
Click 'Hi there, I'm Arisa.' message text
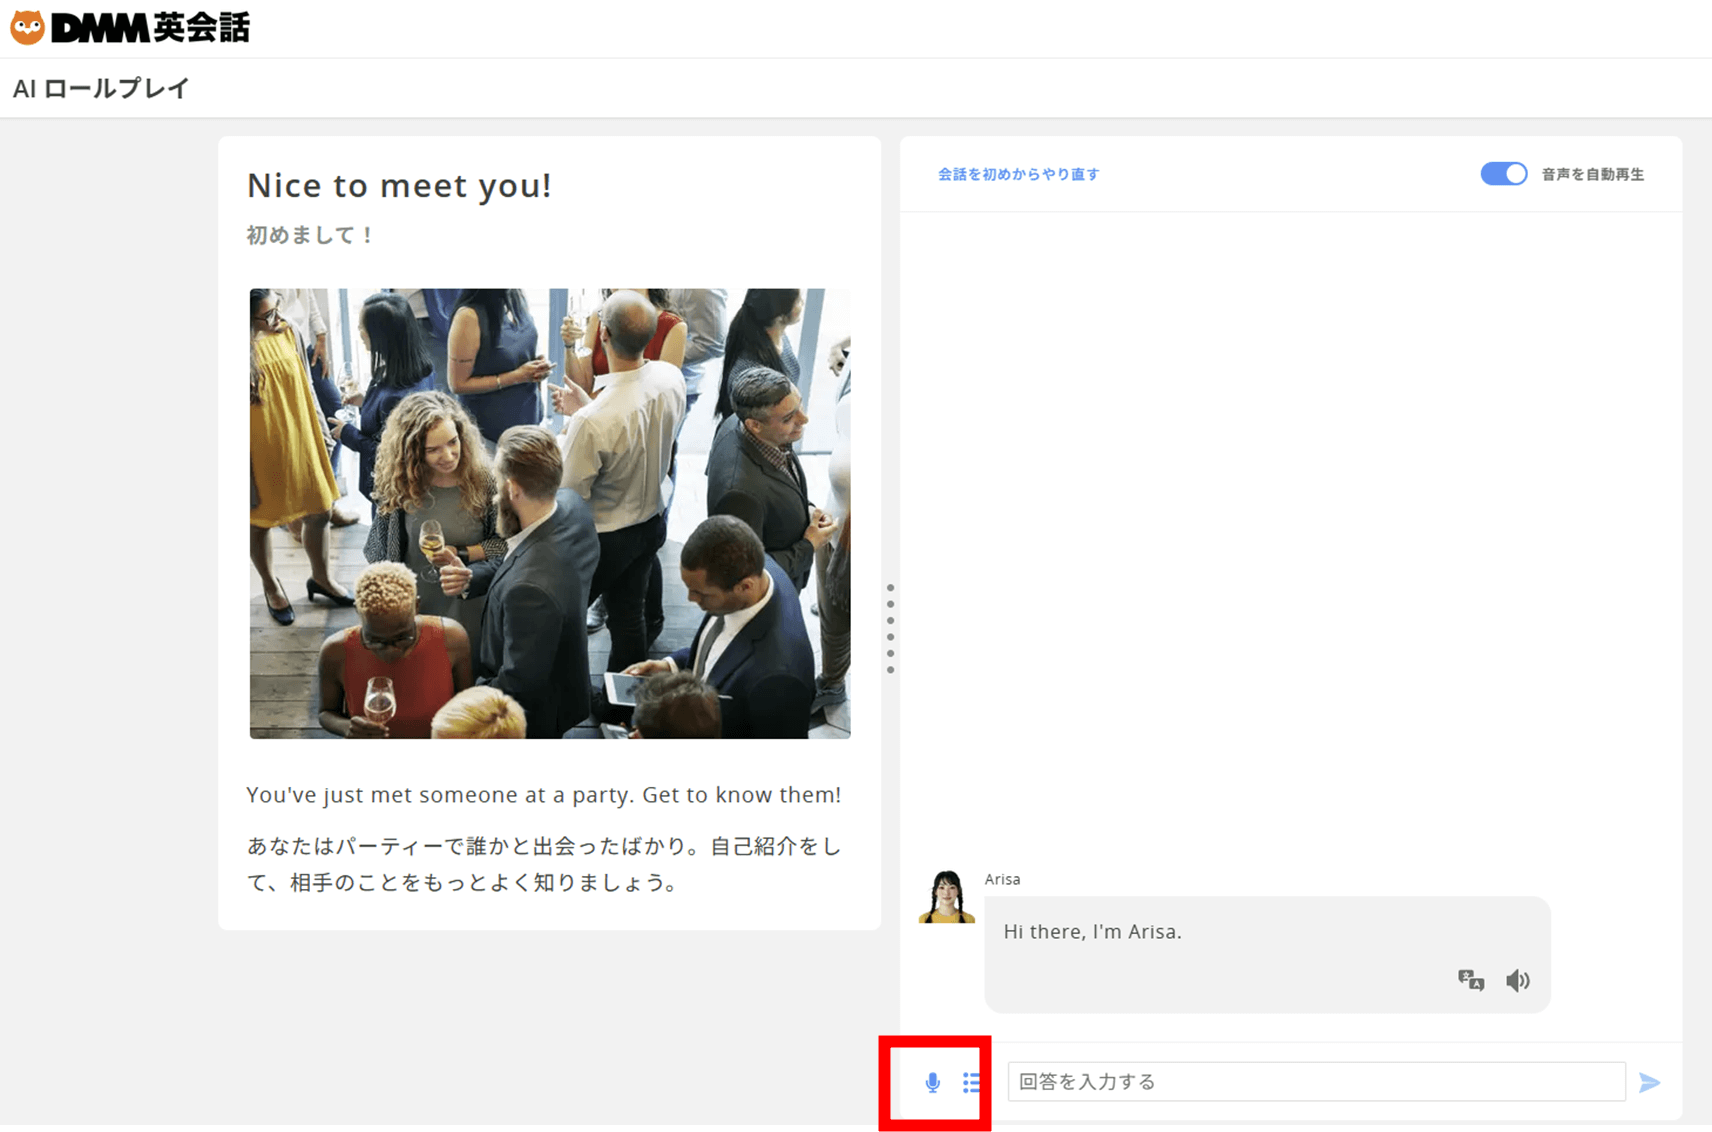(1092, 931)
